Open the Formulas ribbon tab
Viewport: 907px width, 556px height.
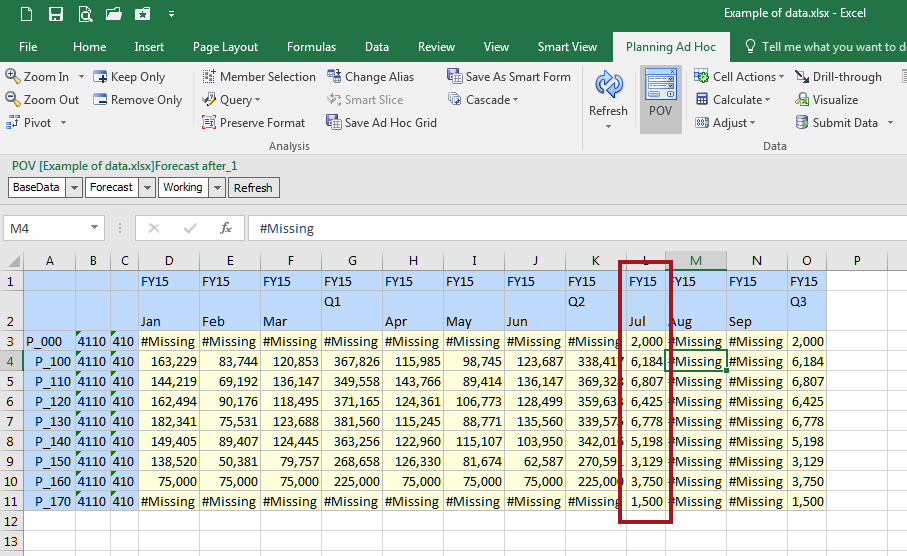coord(311,47)
